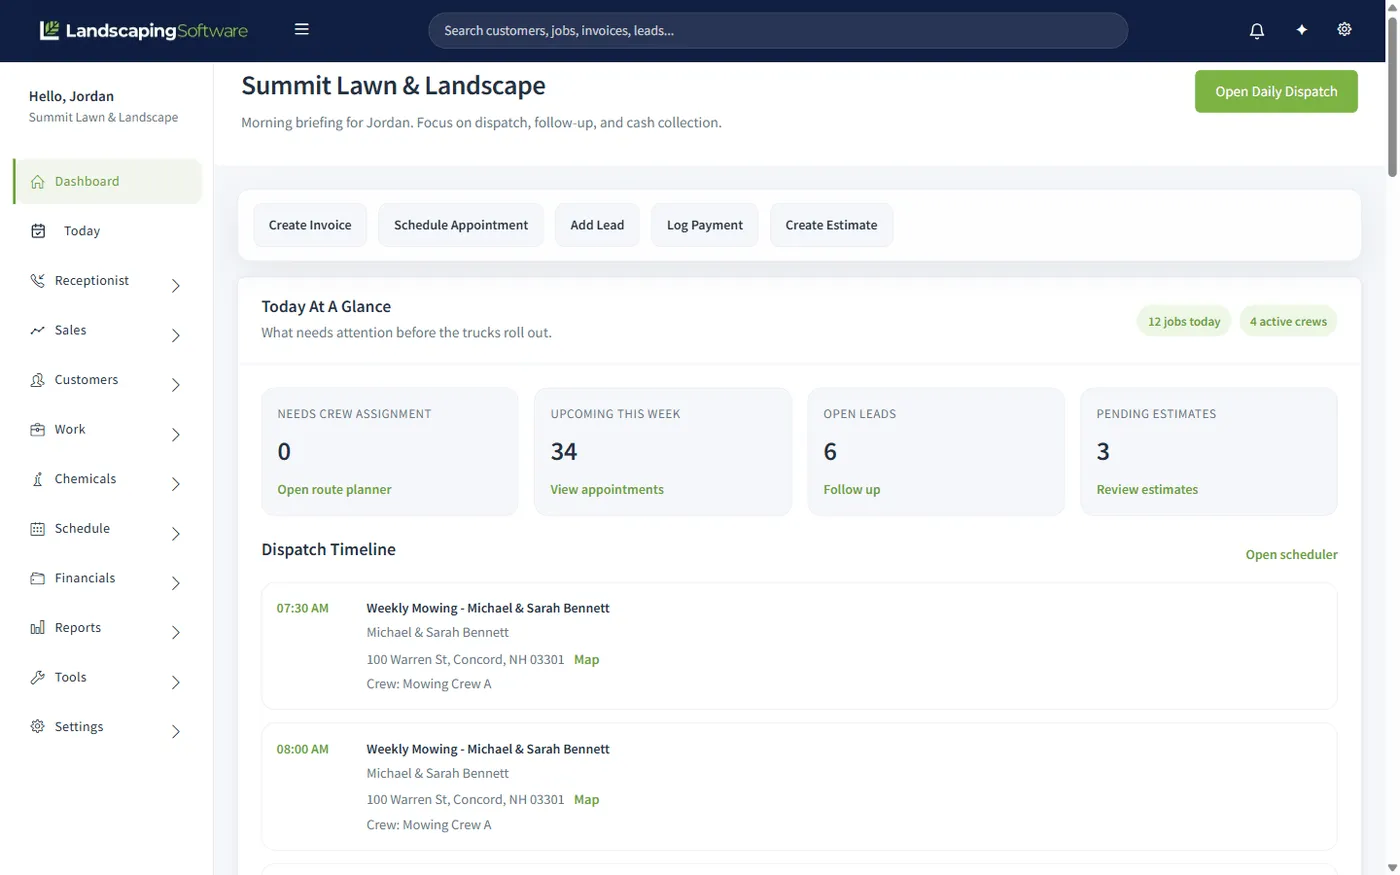Click the Create Invoice button
Screen dimensions: 1400x875
tap(310, 225)
